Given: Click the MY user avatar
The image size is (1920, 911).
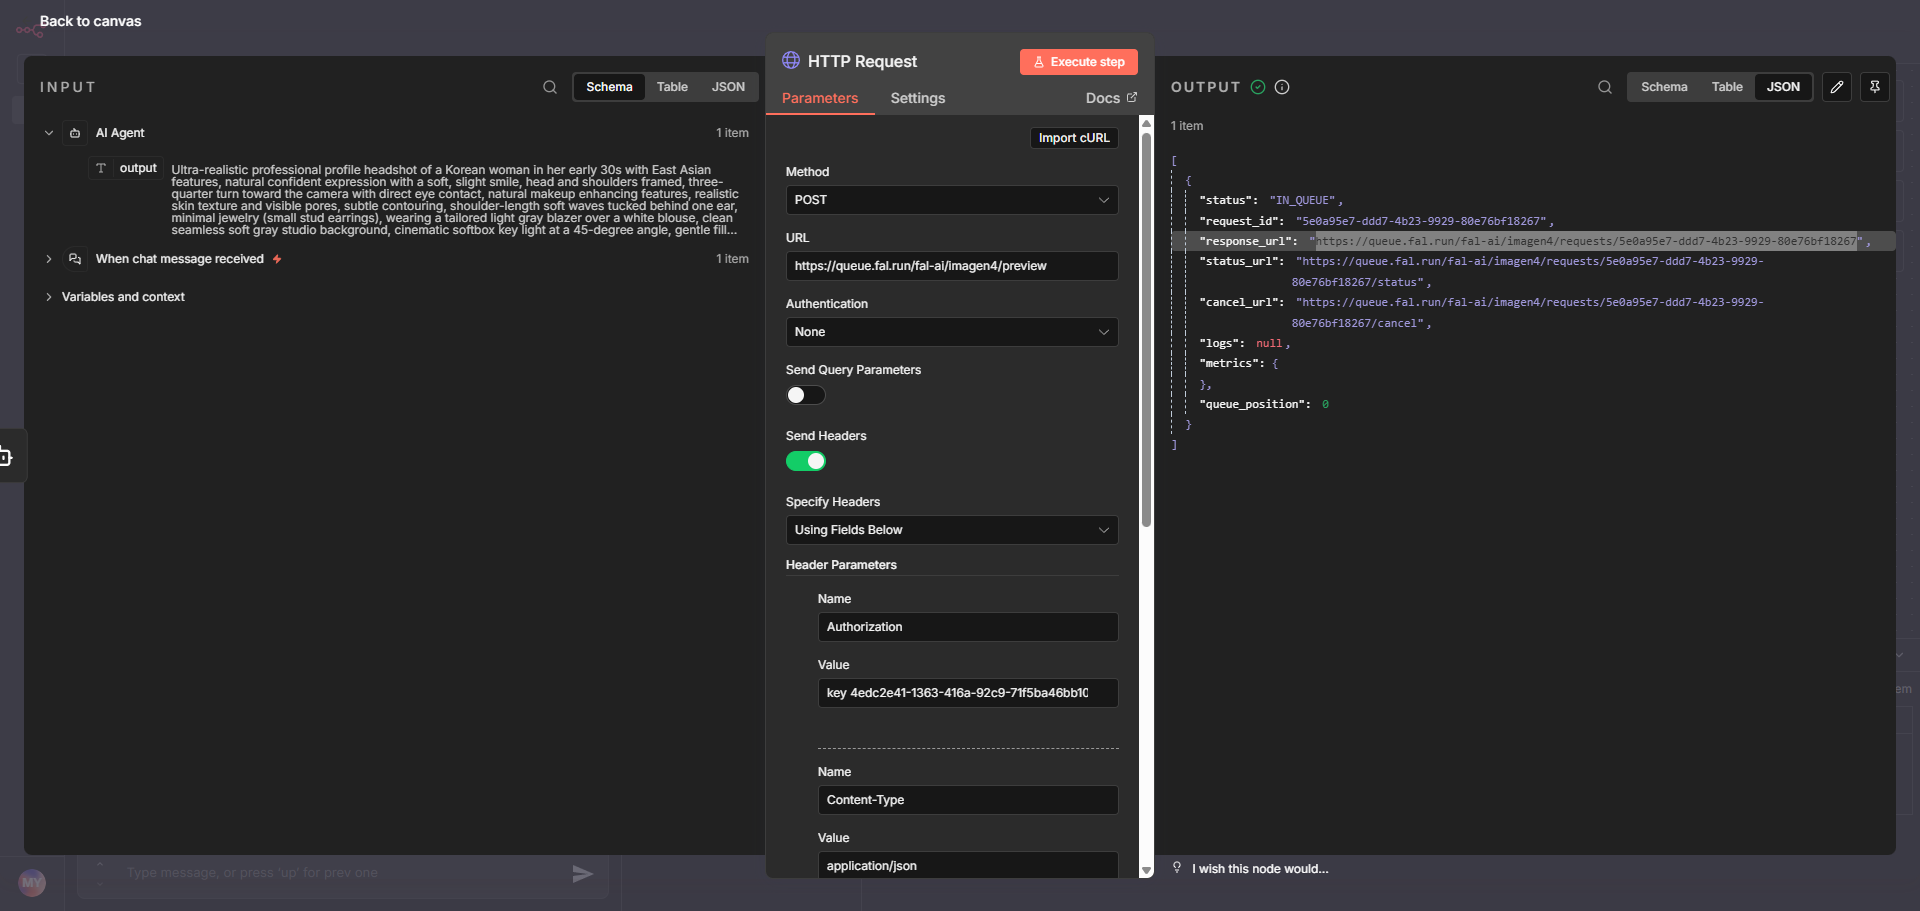Looking at the screenshot, I should click(32, 882).
